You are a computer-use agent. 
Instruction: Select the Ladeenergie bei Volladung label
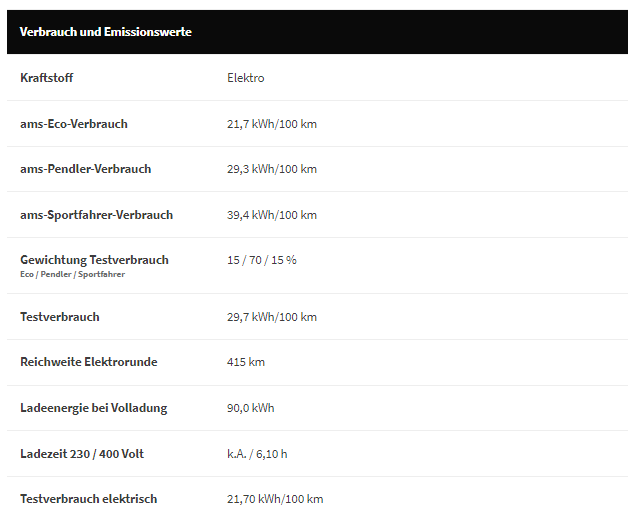tap(93, 408)
